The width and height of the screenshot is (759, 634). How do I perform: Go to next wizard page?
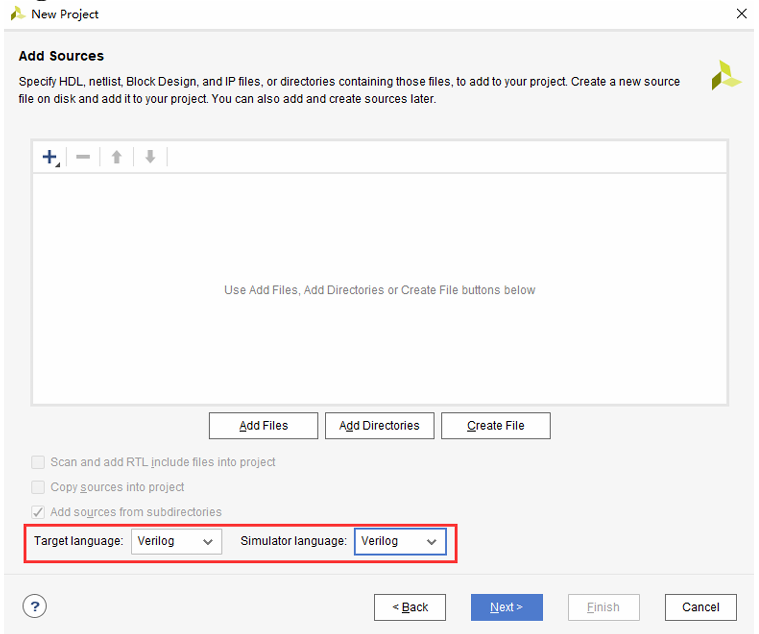coord(507,607)
